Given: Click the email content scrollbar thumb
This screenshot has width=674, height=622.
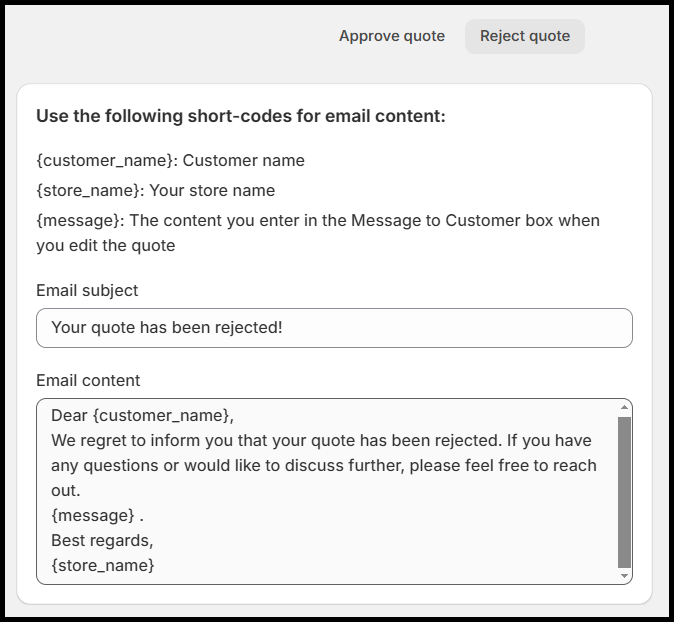Looking at the screenshot, I should pos(625,492).
